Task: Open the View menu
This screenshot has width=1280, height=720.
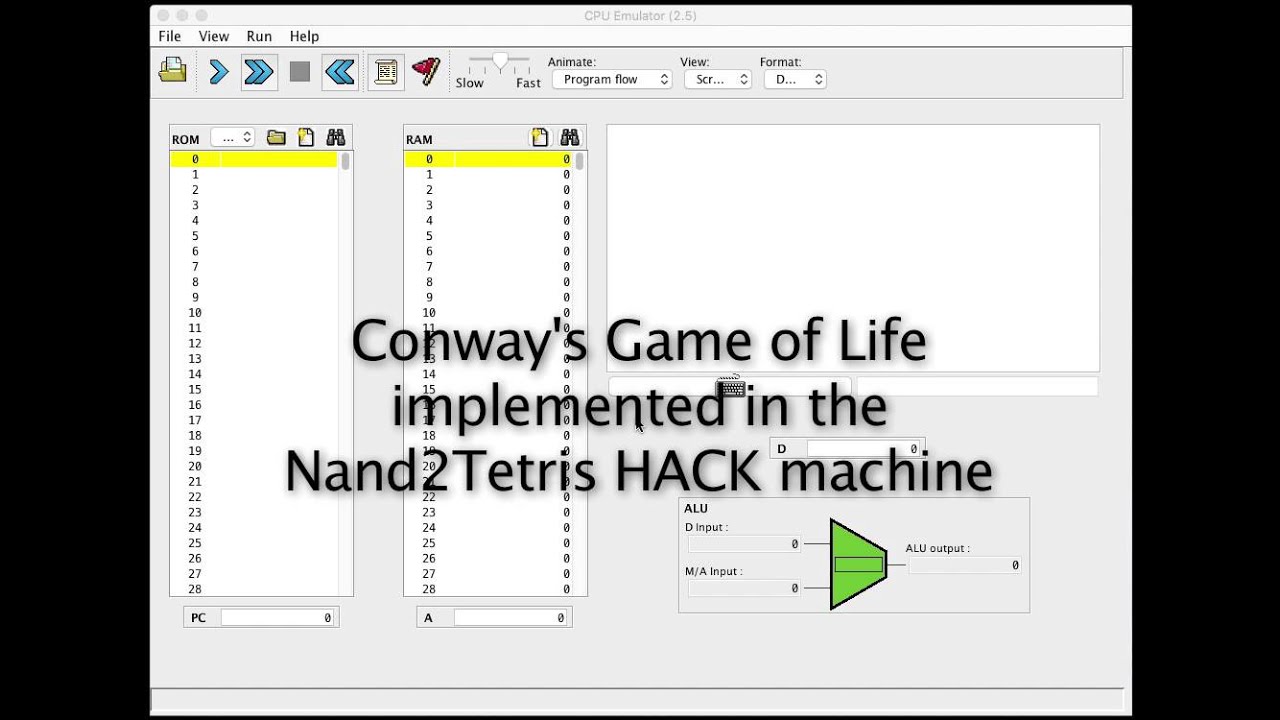Action: 214,36
